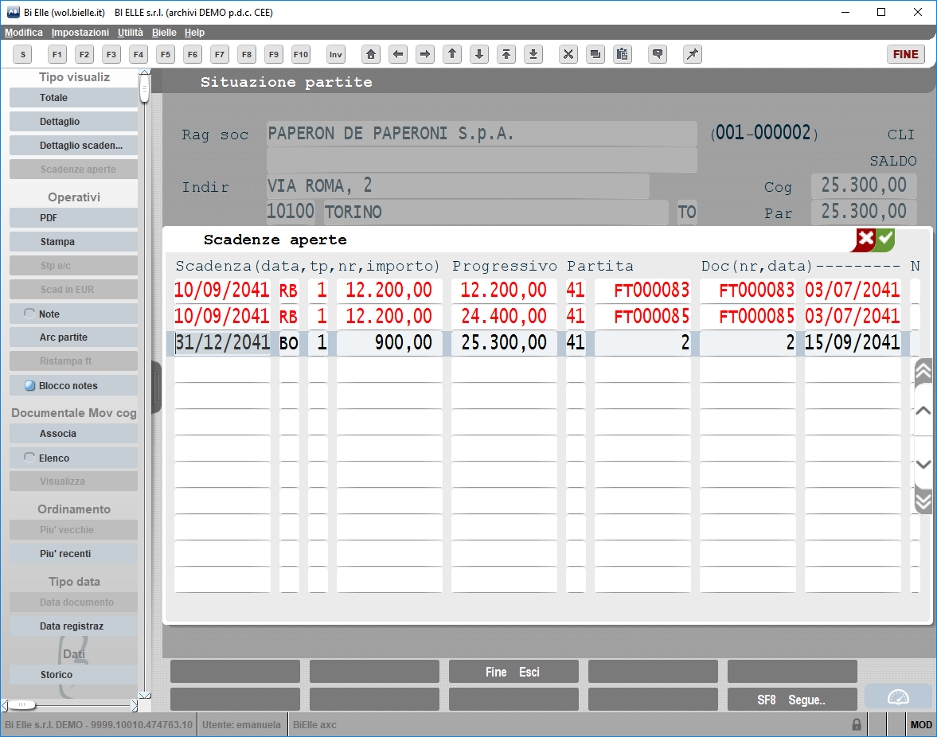
Task: Confirm Scadenze aperte with green check icon
Action: tap(885, 239)
